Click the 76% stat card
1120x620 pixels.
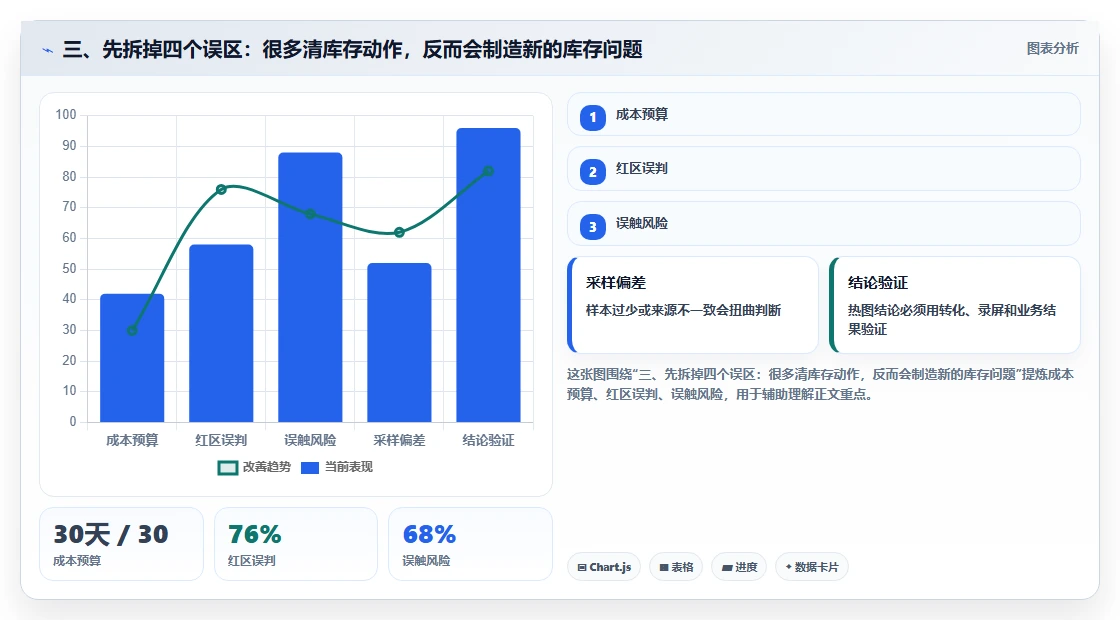[x=296, y=544]
